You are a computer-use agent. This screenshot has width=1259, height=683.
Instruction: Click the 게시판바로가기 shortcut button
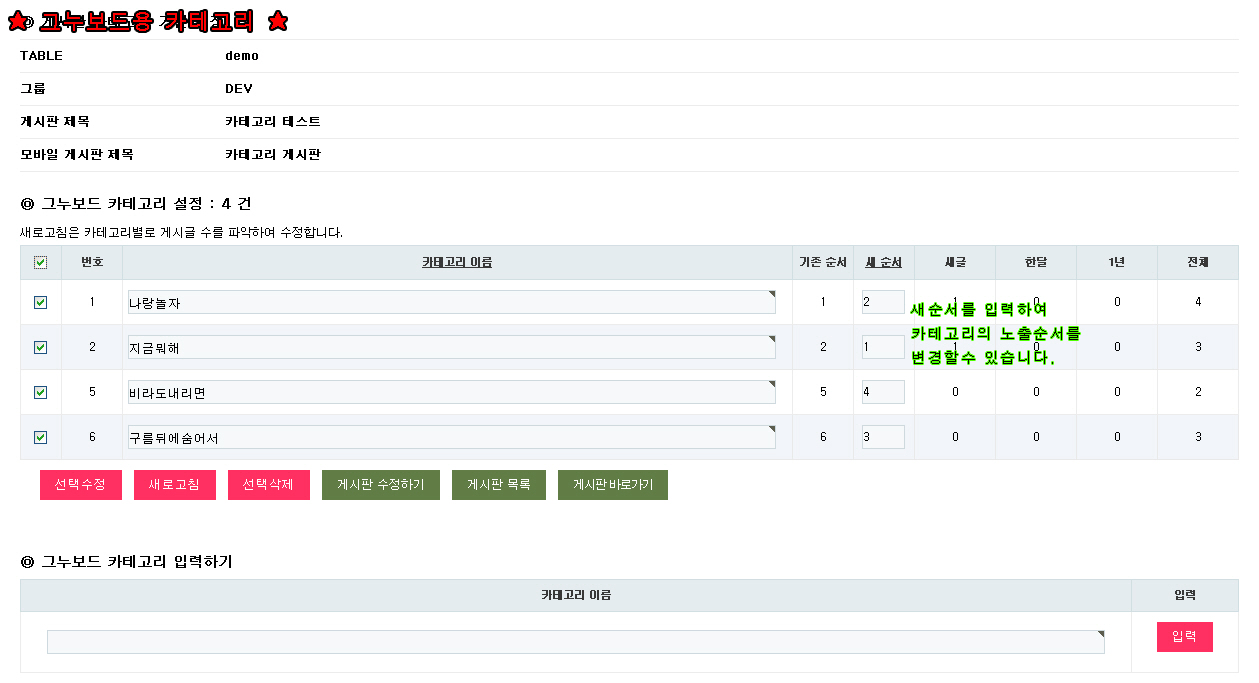pos(612,485)
